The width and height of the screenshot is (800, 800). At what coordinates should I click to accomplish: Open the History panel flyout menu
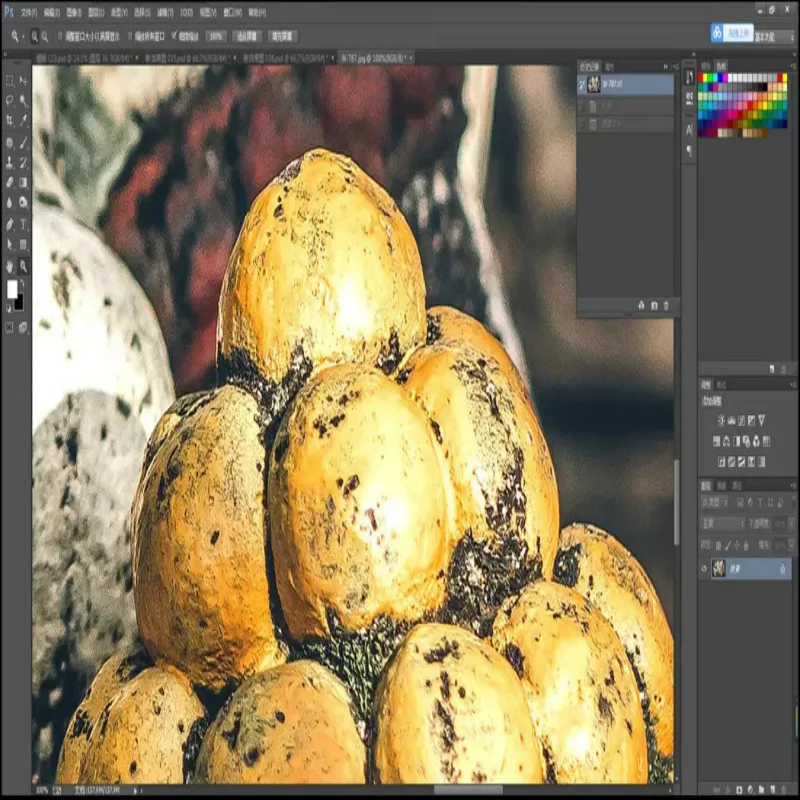click(x=676, y=67)
